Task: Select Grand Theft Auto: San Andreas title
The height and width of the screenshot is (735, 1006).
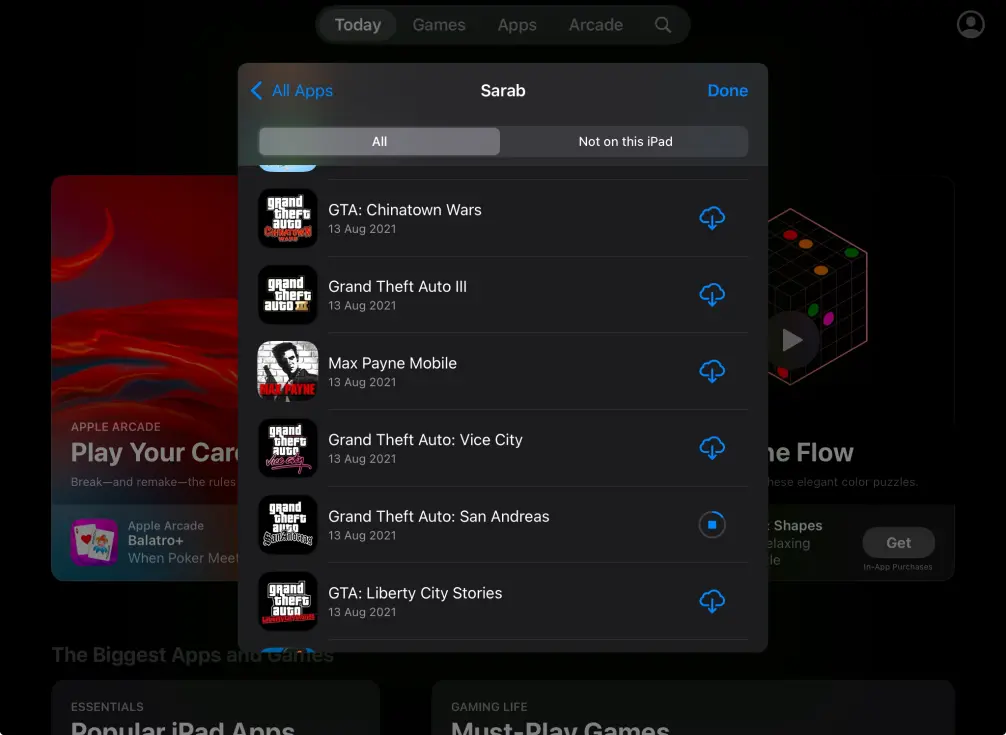Action: 439,516
